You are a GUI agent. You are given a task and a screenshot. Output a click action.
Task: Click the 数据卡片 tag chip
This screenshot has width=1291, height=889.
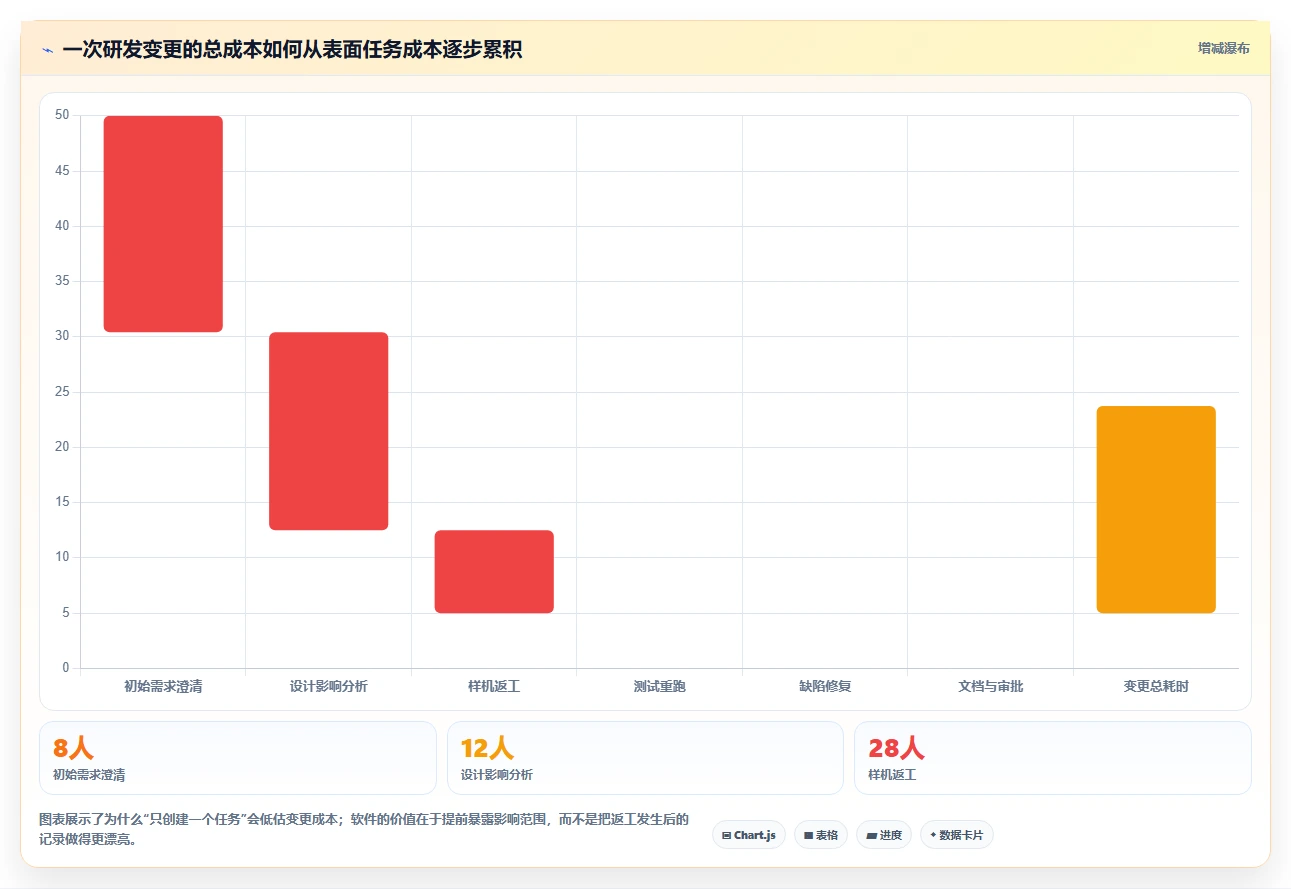coord(957,835)
